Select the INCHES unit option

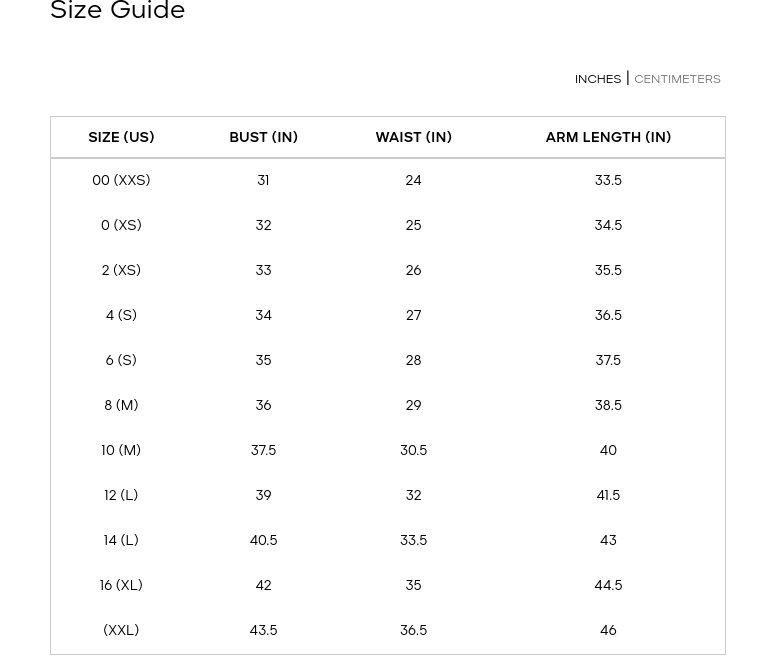(598, 79)
